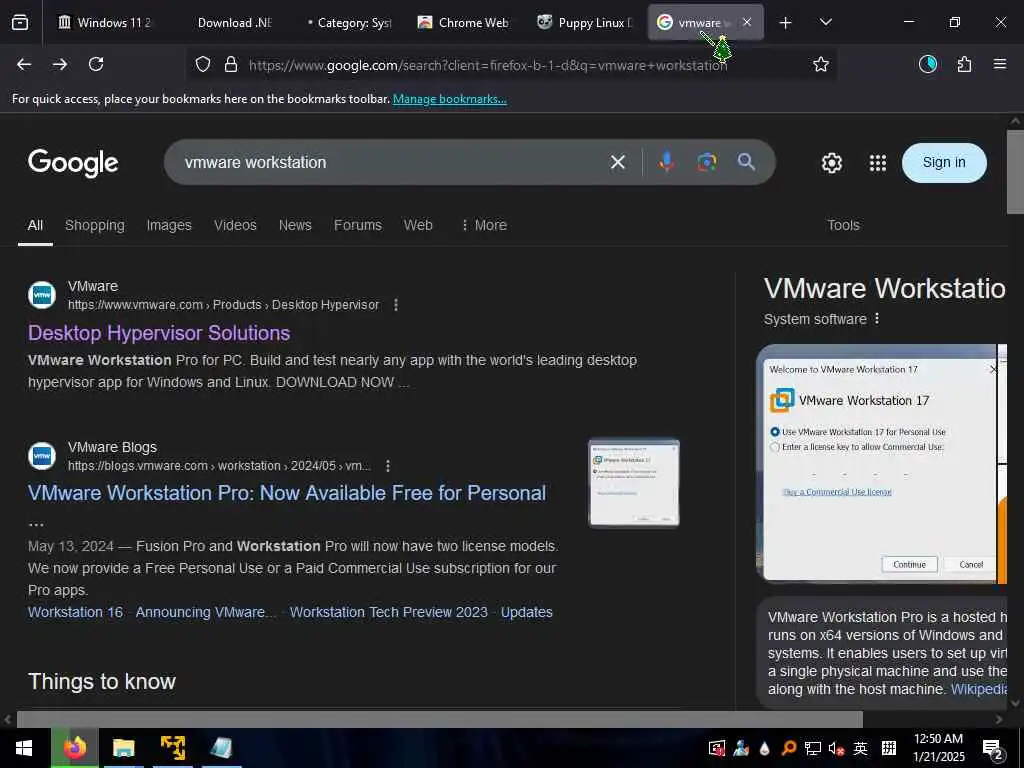1024x768 pixels.
Task: Select the Videos search filter
Action: [235, 225]
